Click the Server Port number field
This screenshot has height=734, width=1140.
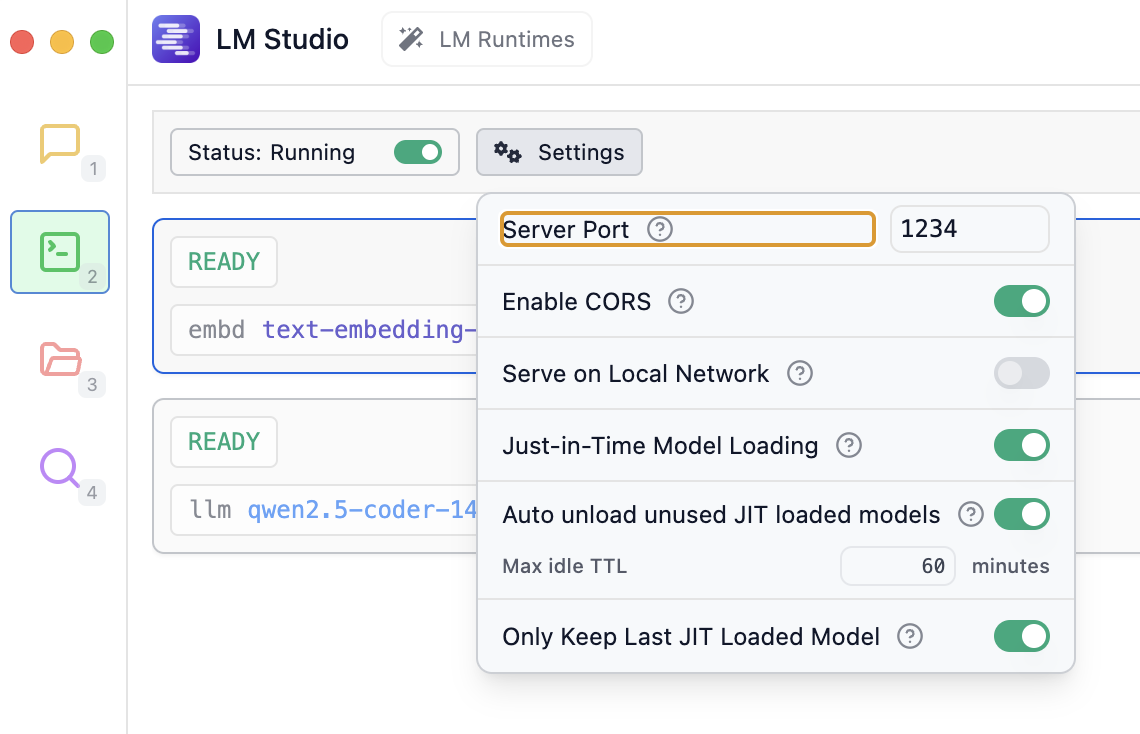(968, 230)
